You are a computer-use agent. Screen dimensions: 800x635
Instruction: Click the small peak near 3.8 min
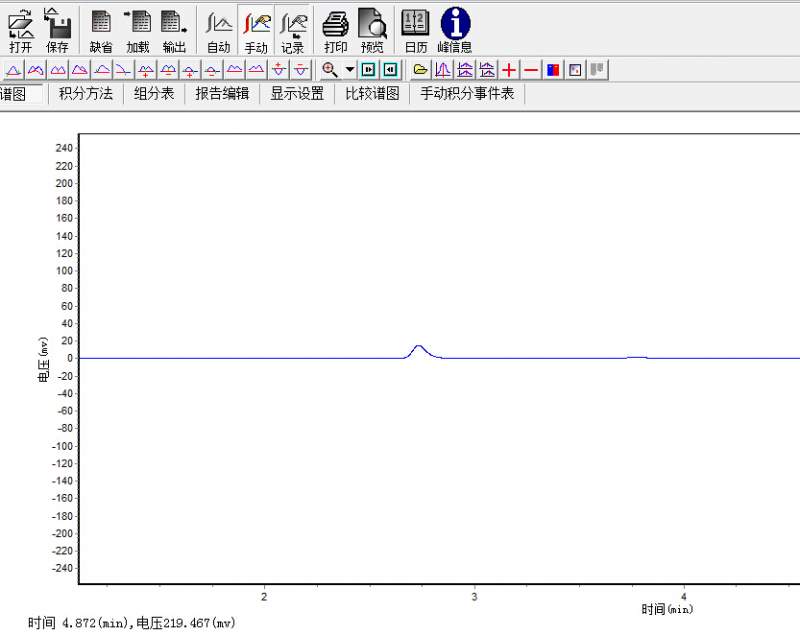pos(637,358)
